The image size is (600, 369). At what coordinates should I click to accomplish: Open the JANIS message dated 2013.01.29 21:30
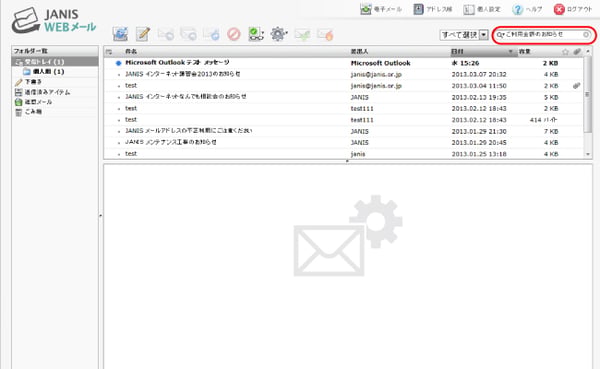coord(344,131)
